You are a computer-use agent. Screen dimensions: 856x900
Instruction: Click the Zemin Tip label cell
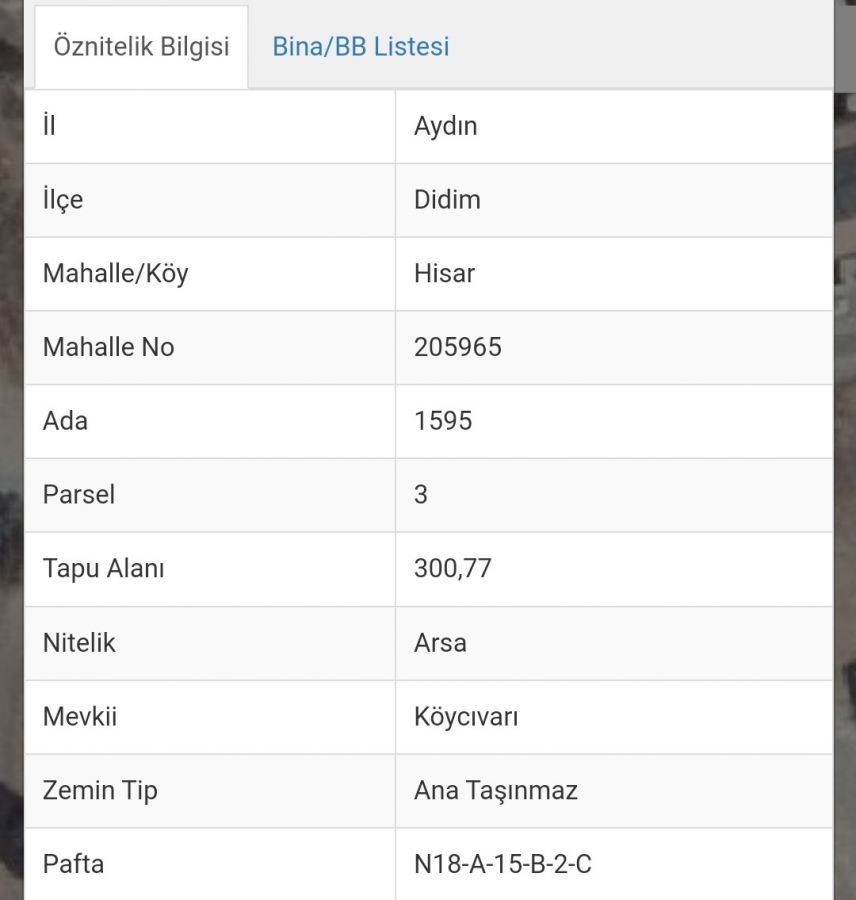tap(210, 791)
